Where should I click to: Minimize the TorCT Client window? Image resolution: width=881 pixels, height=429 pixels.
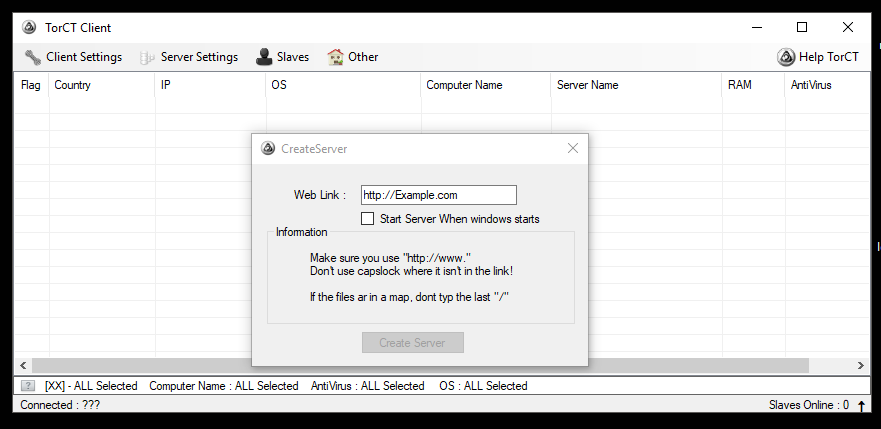(x=757, y=27)
